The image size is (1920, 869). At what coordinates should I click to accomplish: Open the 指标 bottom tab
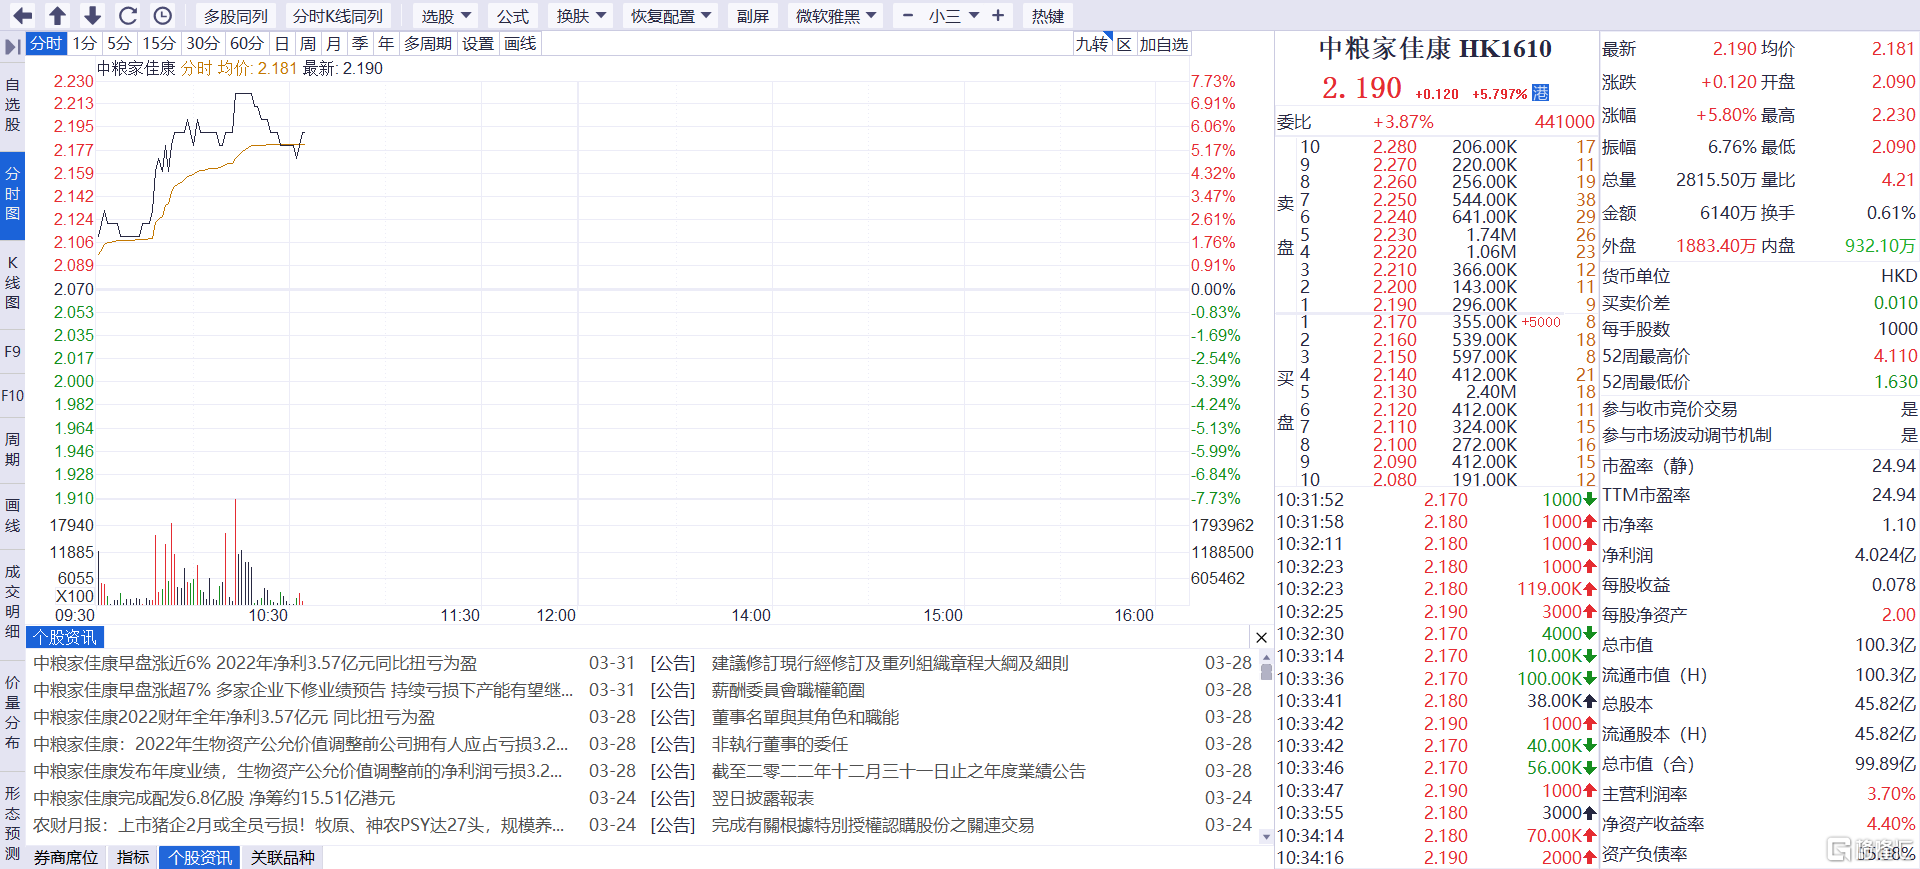point(133,858)
